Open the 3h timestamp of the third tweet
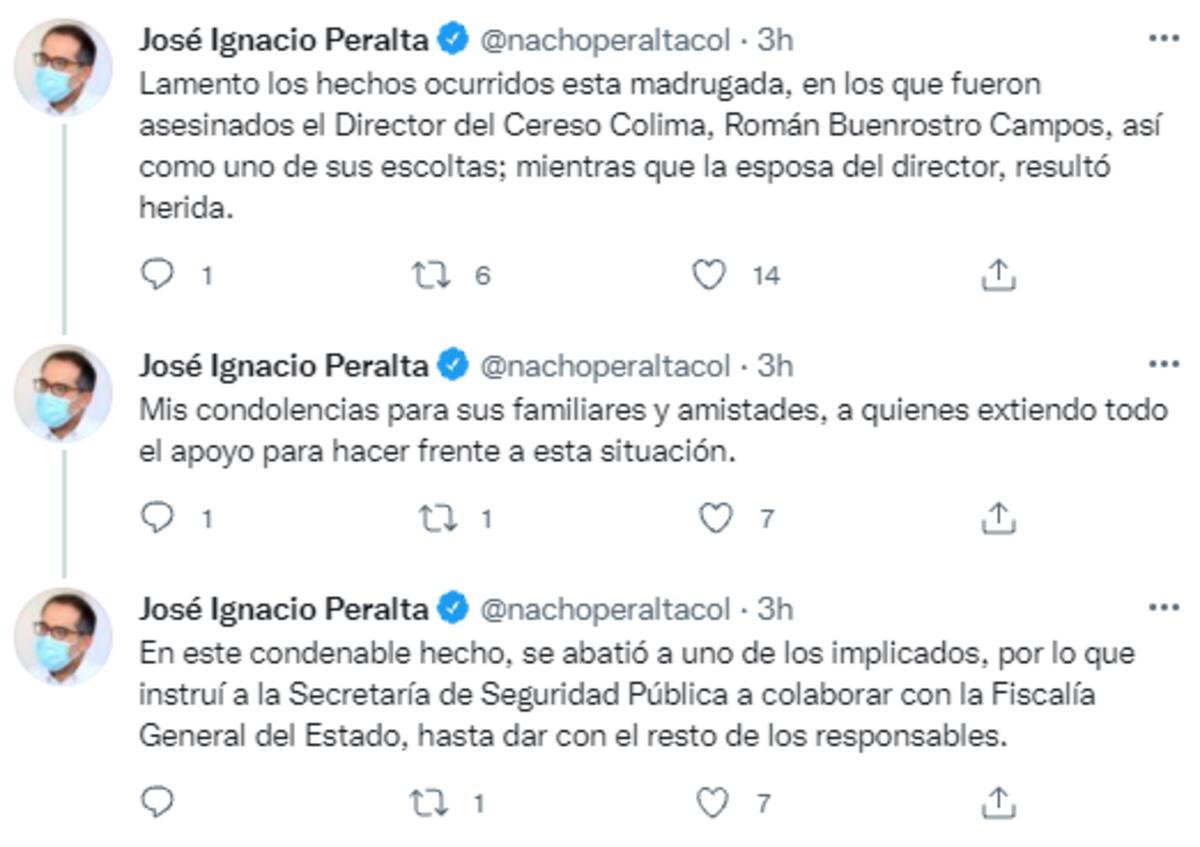The image size is (1200, 847). [x=775, y=609]
